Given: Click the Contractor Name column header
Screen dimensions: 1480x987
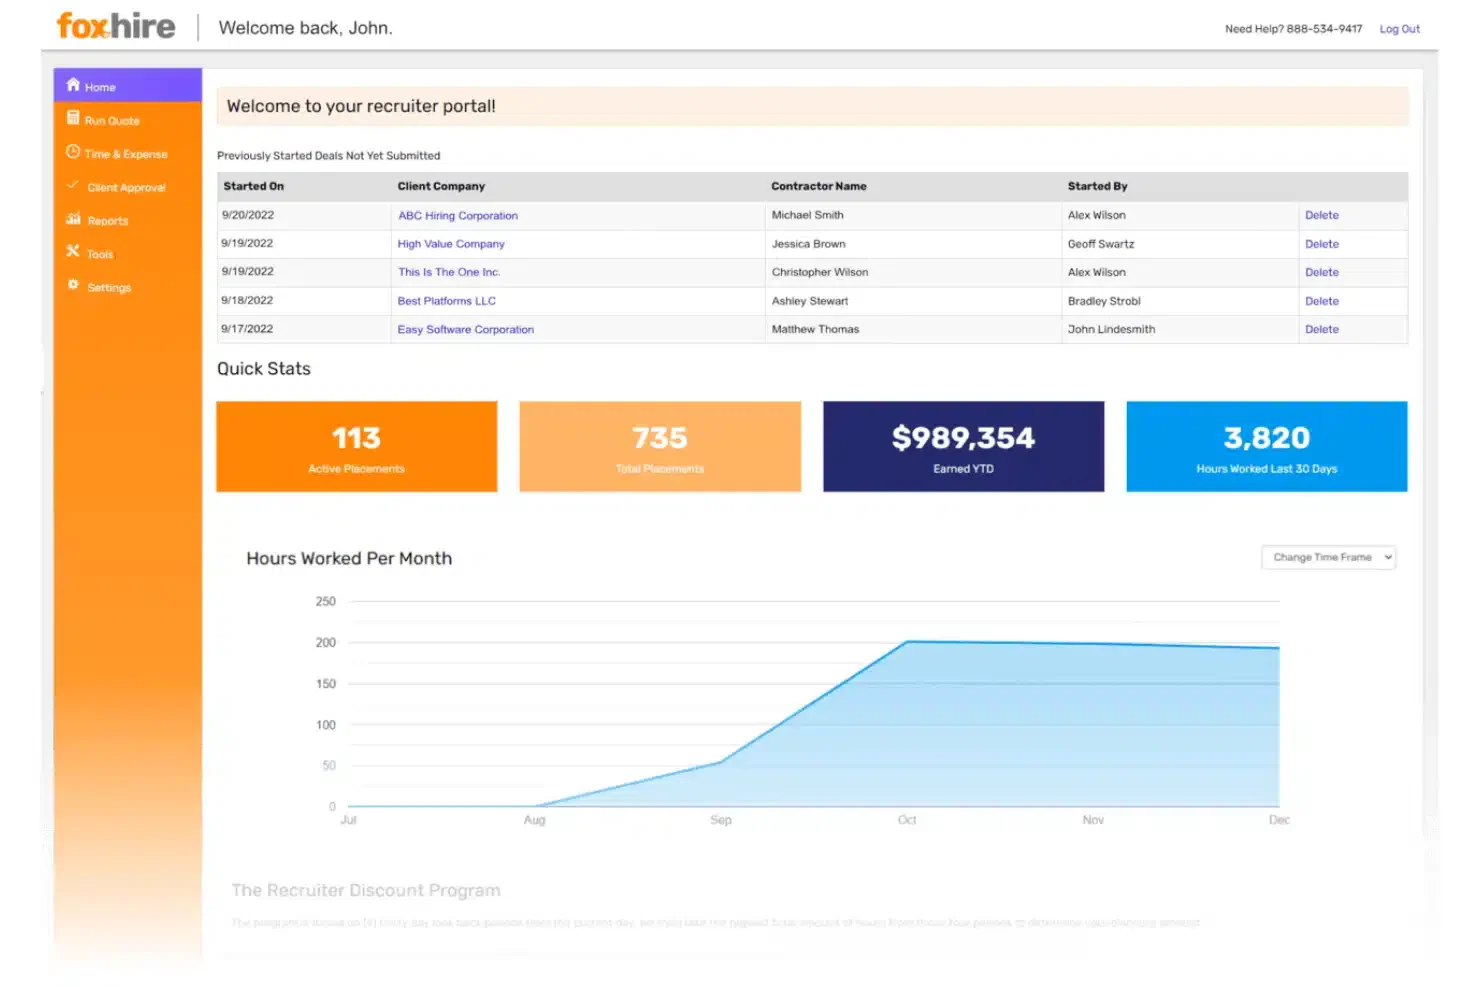Looking at the screenshot, I should [x=818, y=186].
